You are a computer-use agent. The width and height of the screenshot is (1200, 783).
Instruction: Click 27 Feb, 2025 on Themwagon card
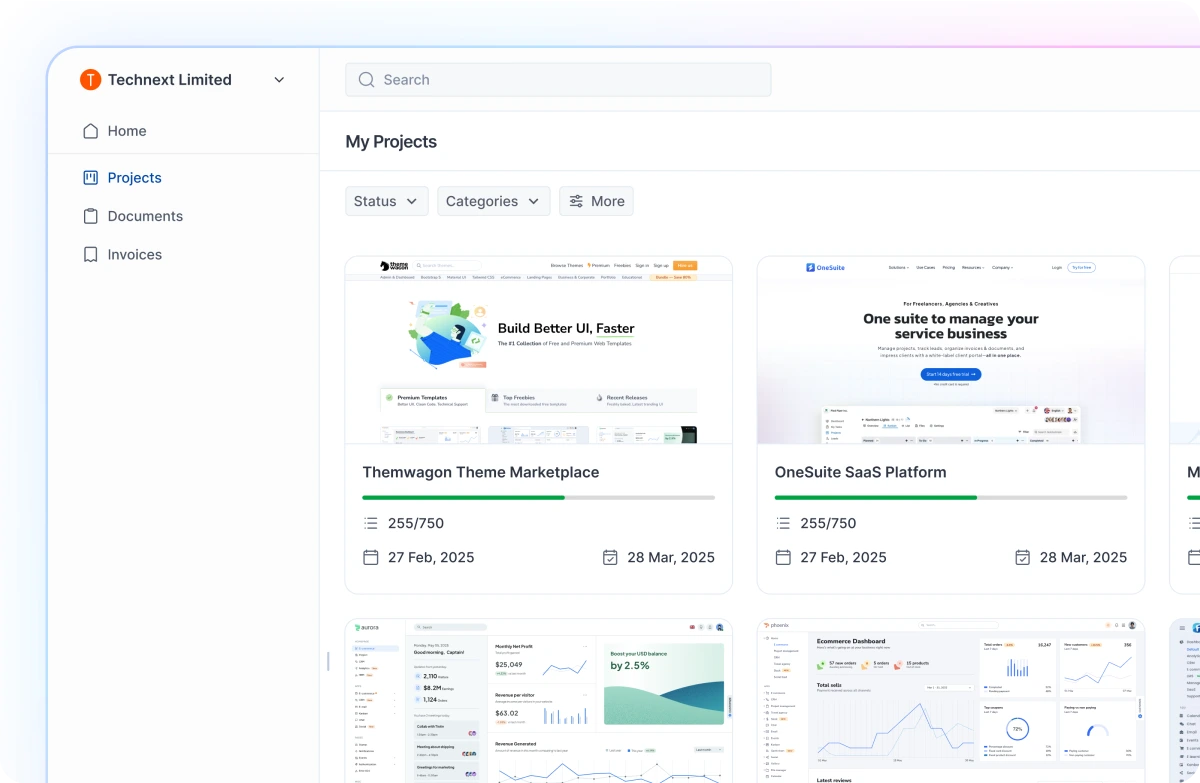(x=431, y=557)
